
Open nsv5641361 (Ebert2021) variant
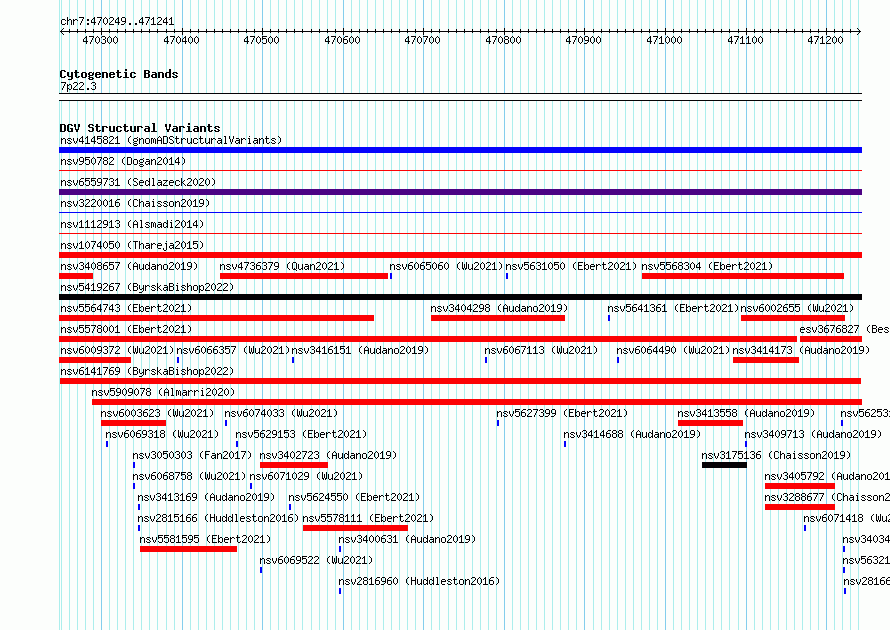coord(673,308)
